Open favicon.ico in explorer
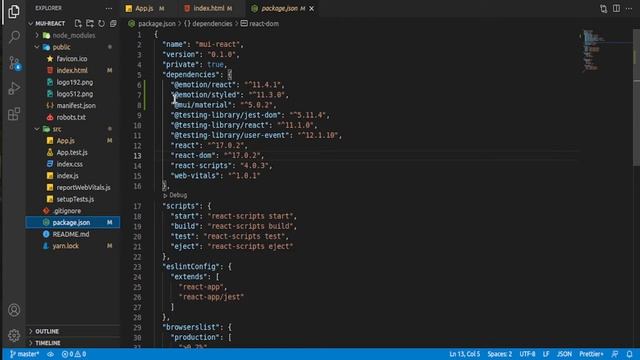 (73, 59)
